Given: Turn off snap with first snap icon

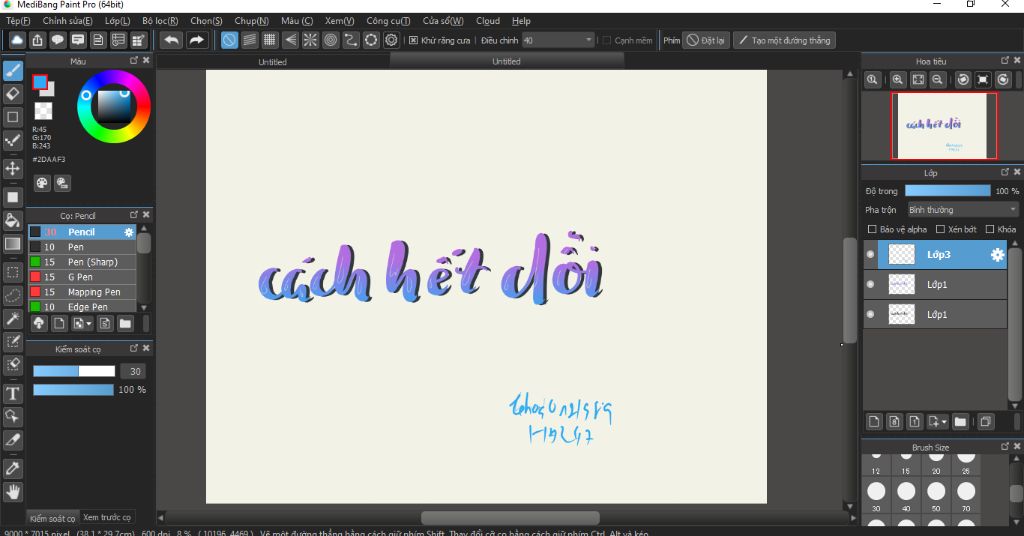Looking at the screenshot, I should coord(229,40).
